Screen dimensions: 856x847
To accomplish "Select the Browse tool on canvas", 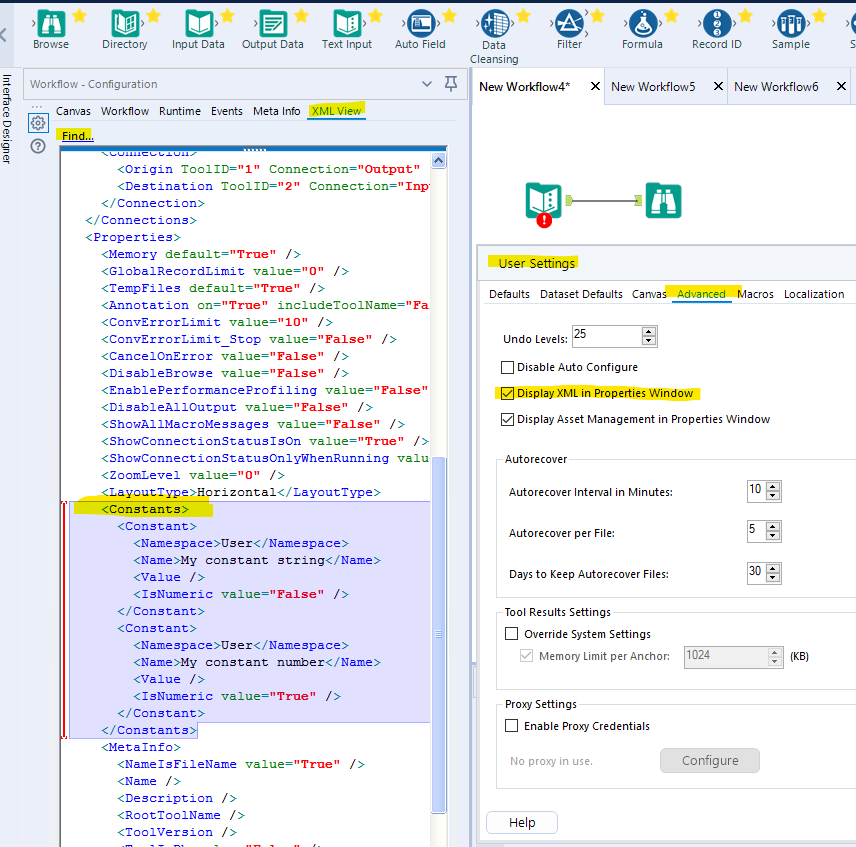I will pyautogui.click(x=663, y=201).
